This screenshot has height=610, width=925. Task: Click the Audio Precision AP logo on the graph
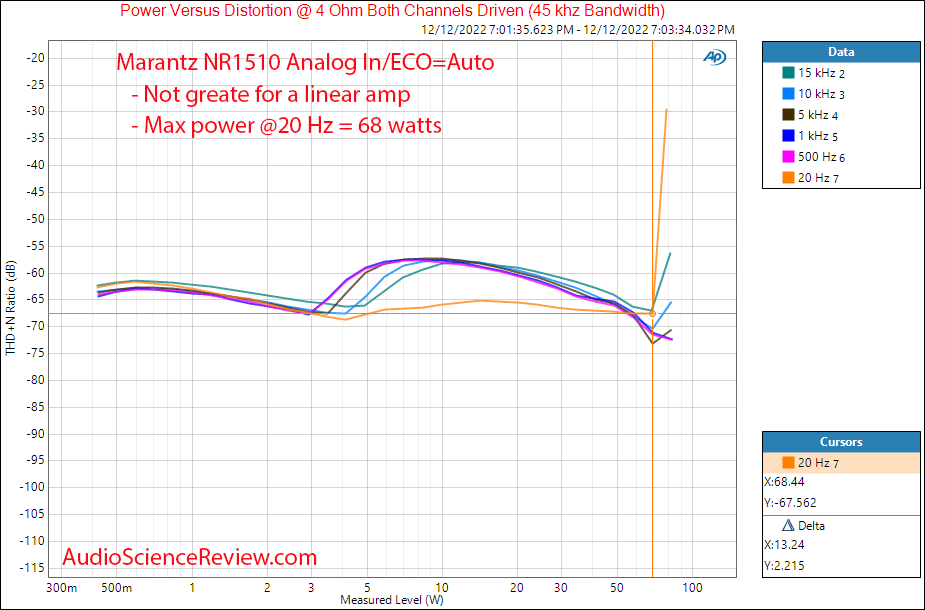tap(714, 57)
